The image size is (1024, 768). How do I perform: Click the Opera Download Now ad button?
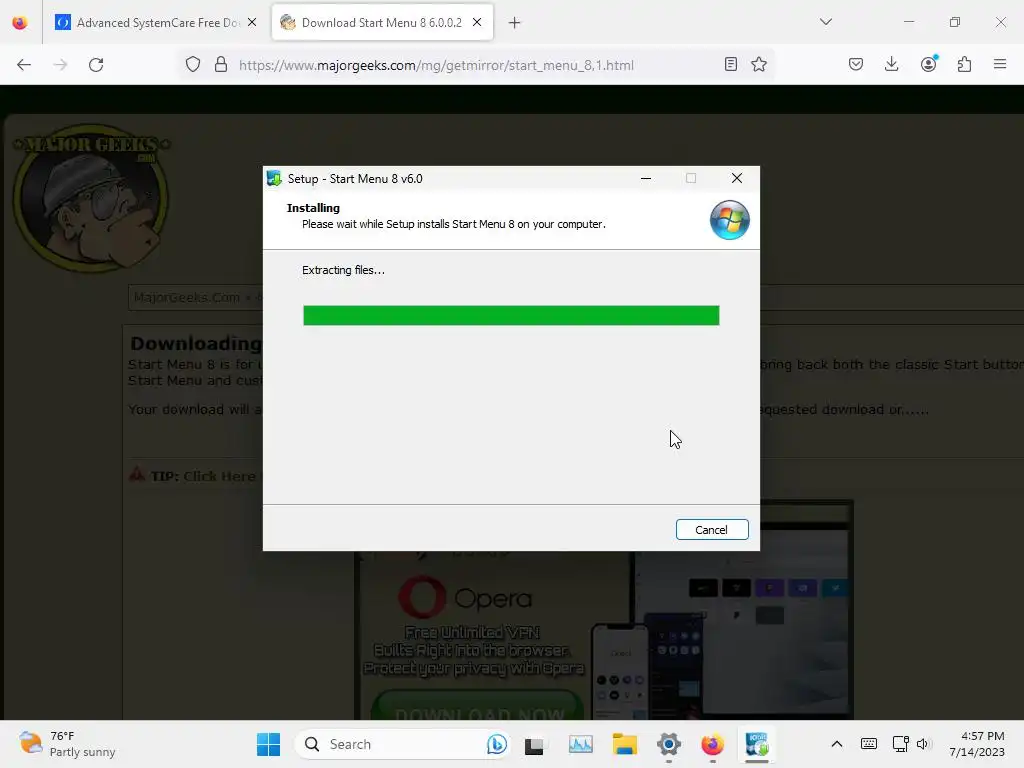(477, 707)
